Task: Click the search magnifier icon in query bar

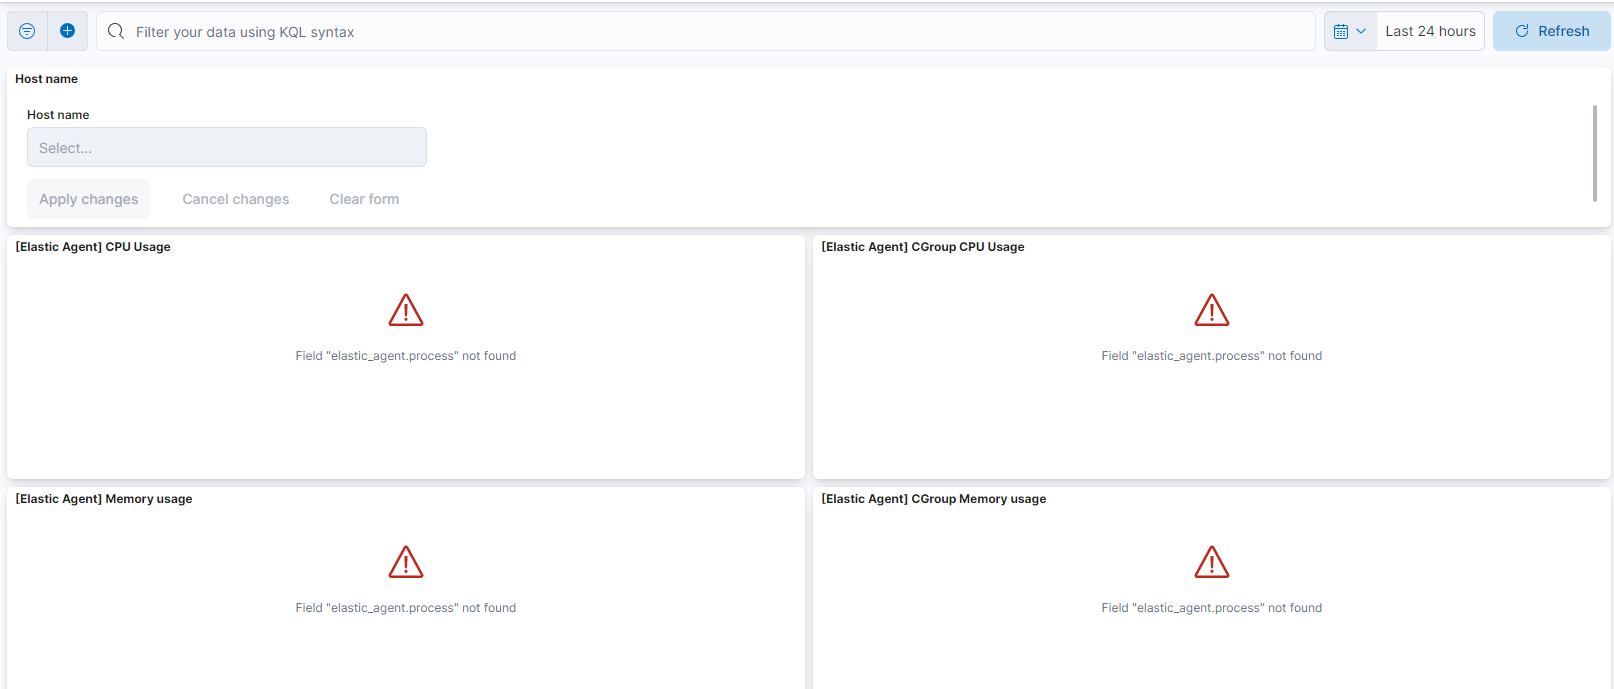Action: coord(116,31)
